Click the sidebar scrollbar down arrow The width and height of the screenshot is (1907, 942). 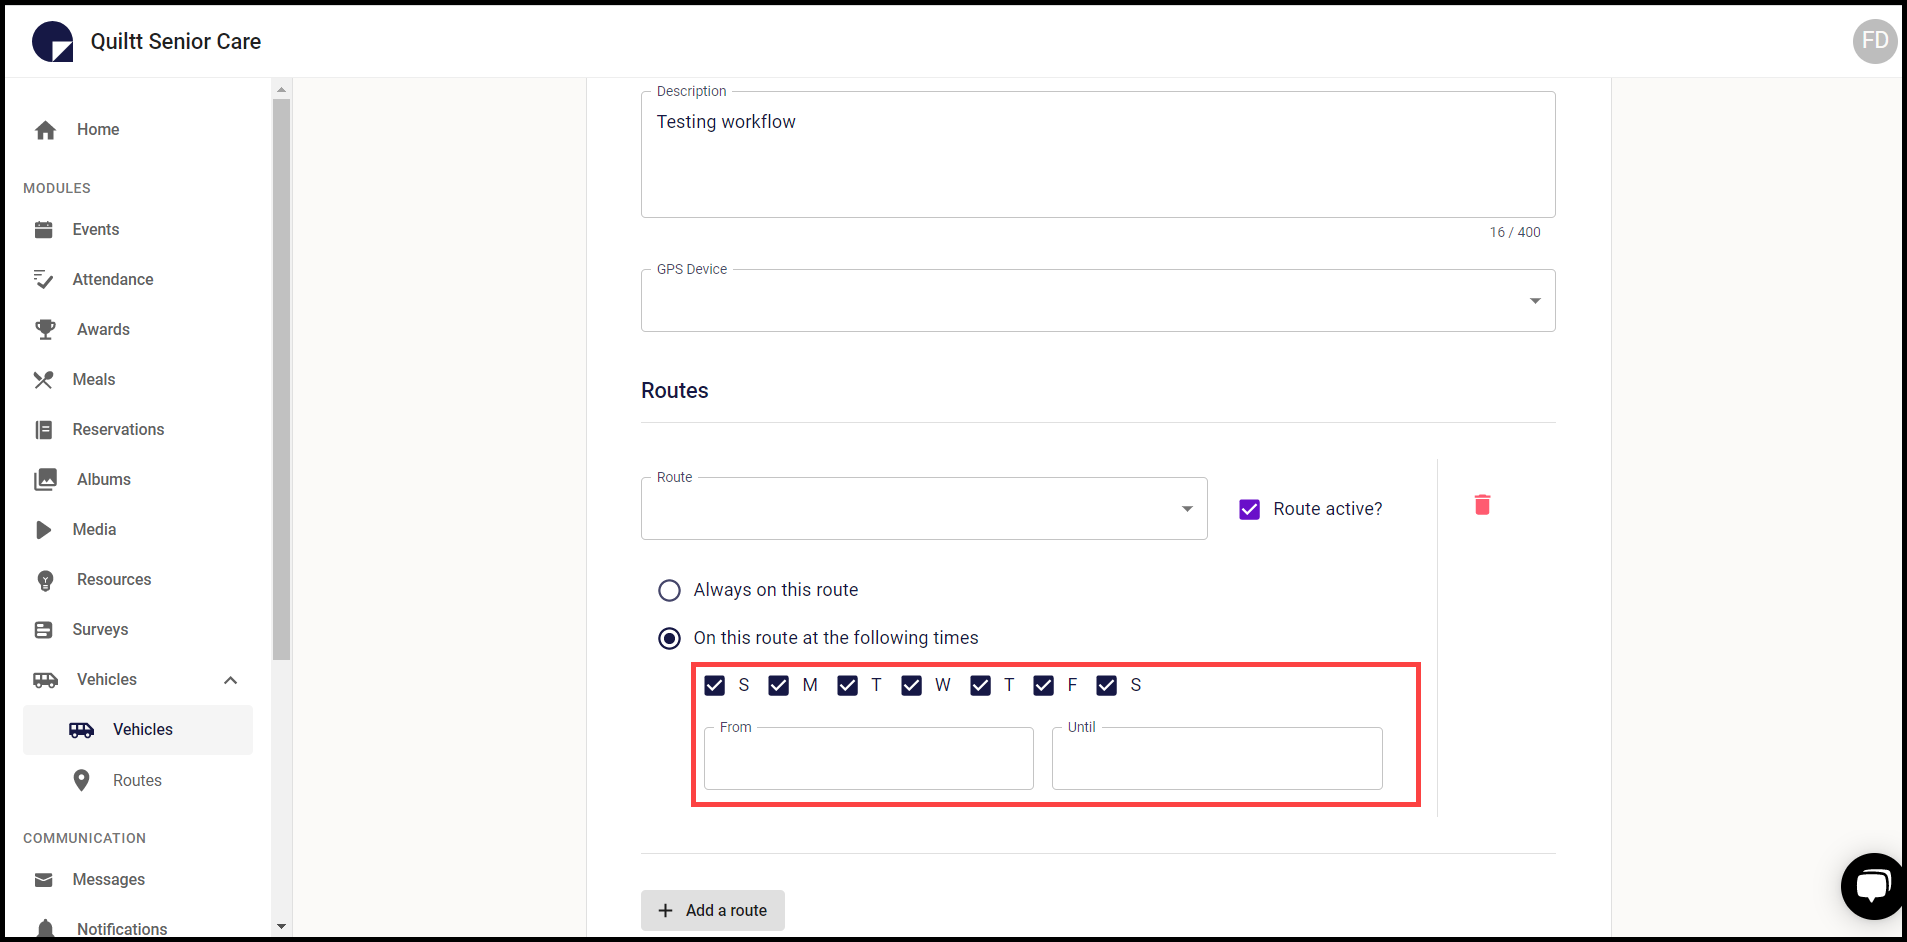coord(281,926)
